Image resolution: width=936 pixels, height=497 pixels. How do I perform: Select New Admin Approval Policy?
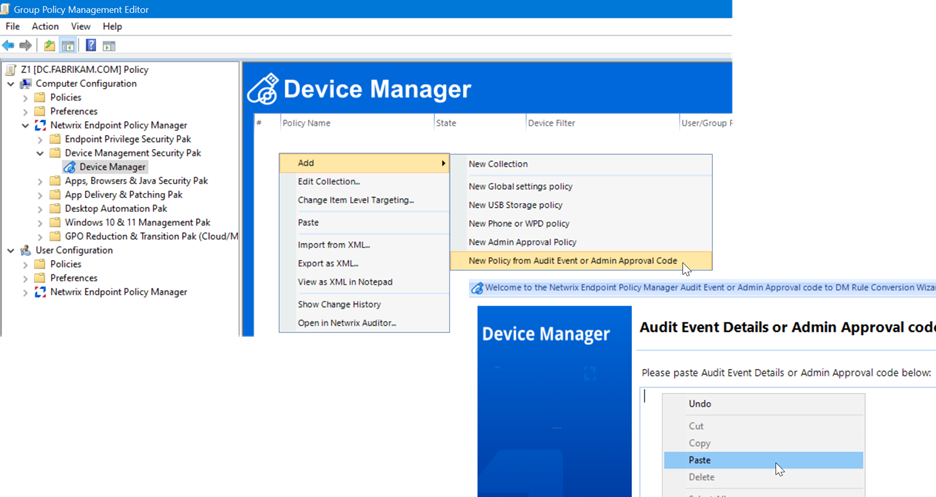click(522, 242)
